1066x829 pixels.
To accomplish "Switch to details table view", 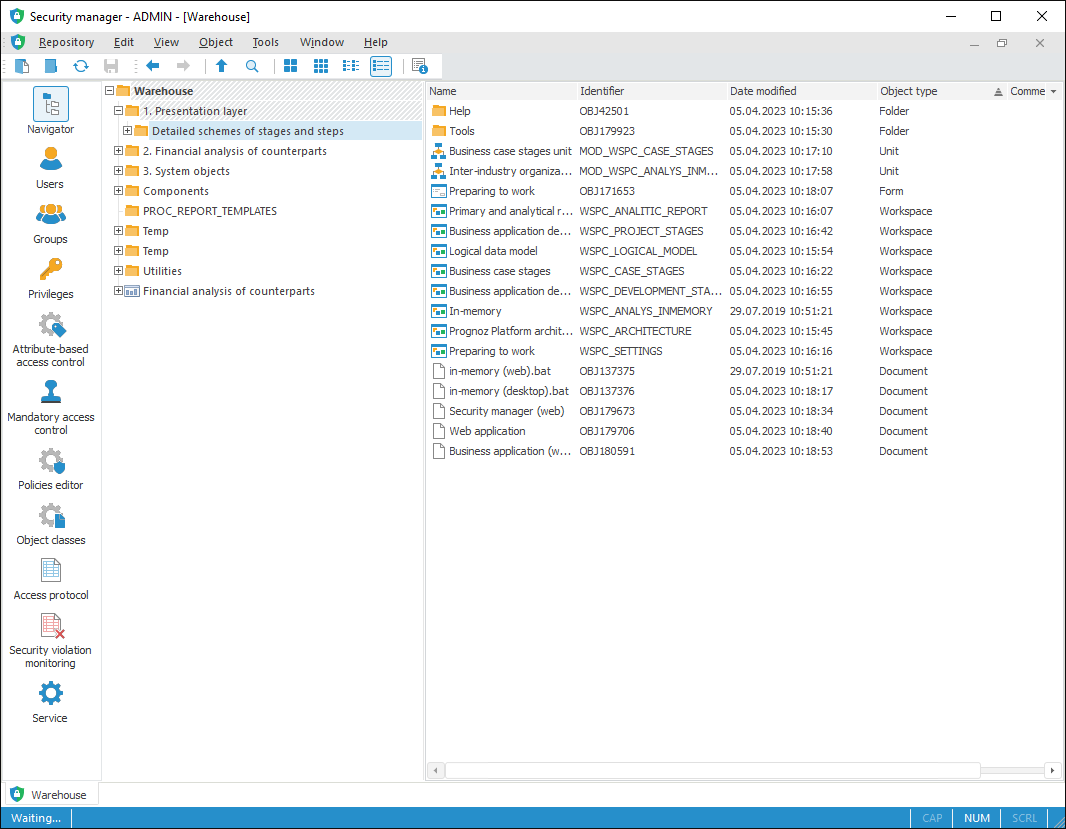I will (x=381, y=66).
